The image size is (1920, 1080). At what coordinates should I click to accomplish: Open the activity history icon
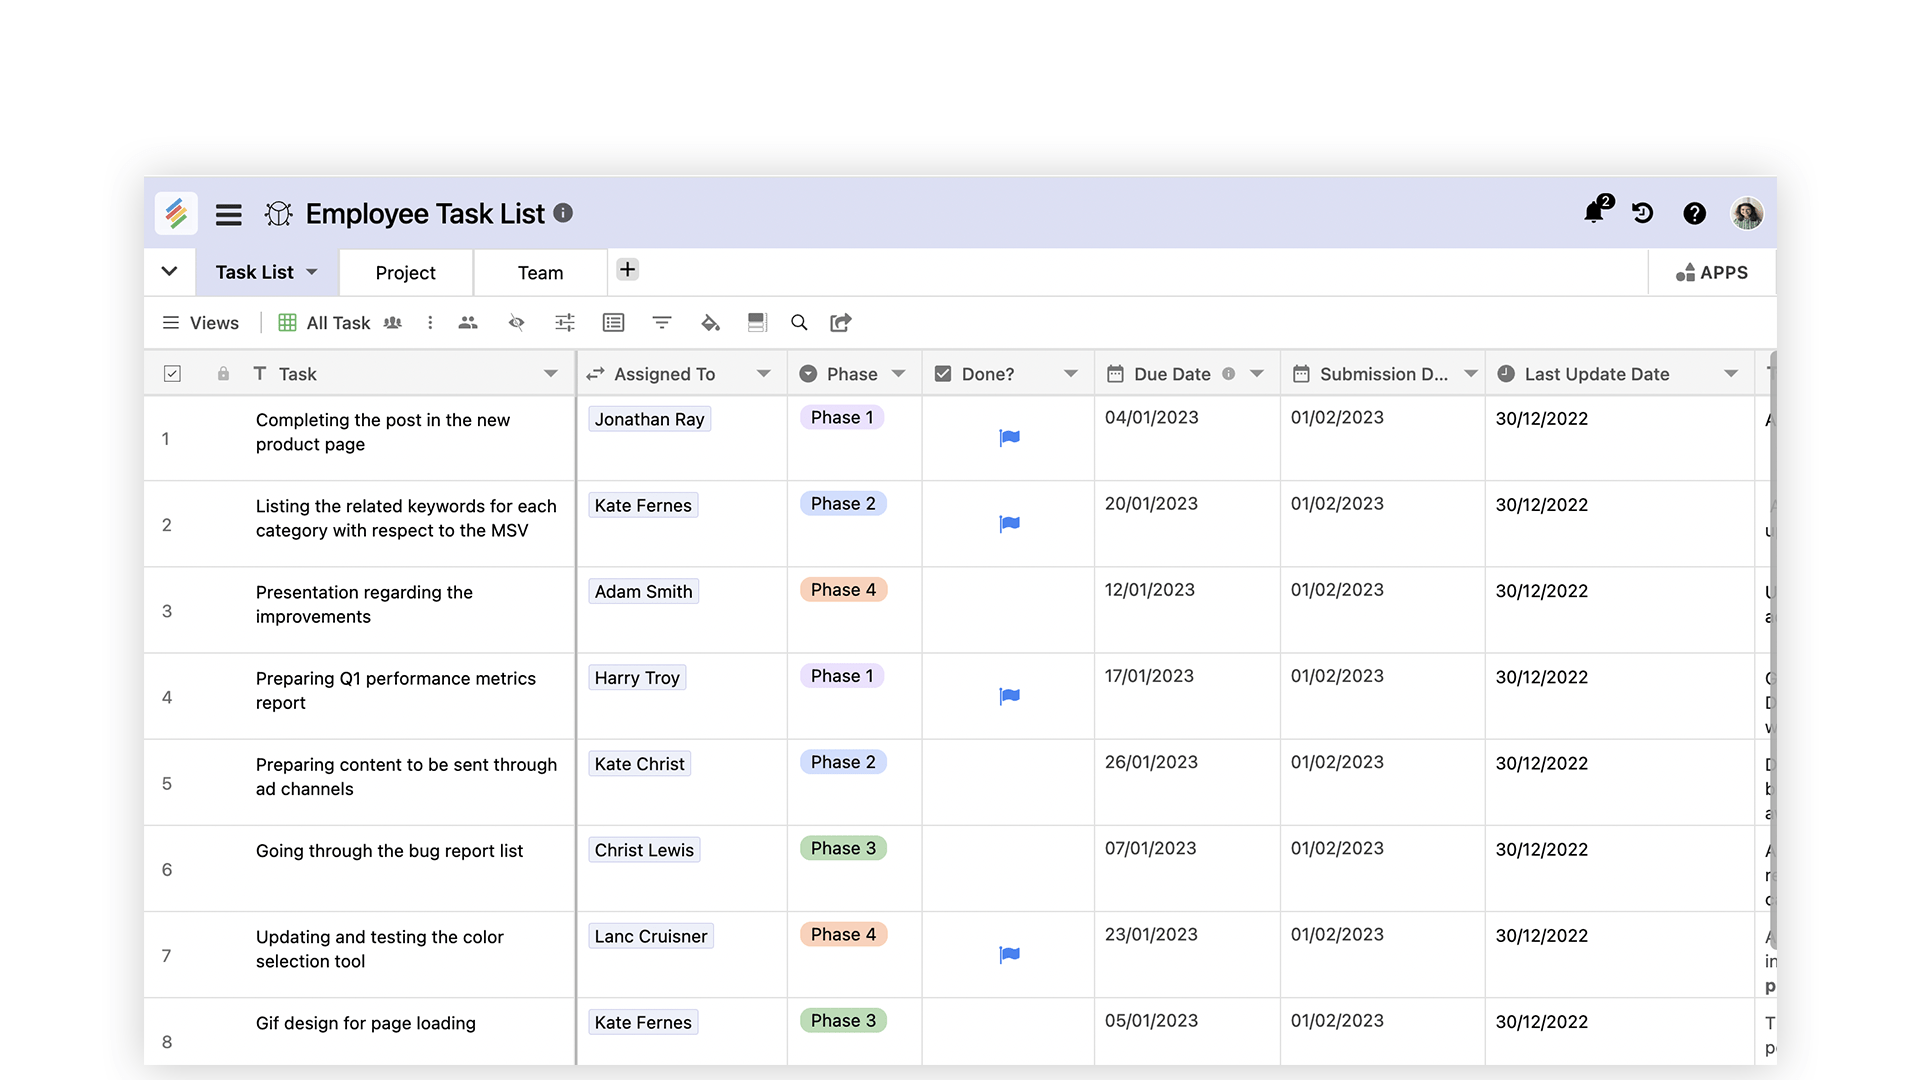(x=1643, y=213)
